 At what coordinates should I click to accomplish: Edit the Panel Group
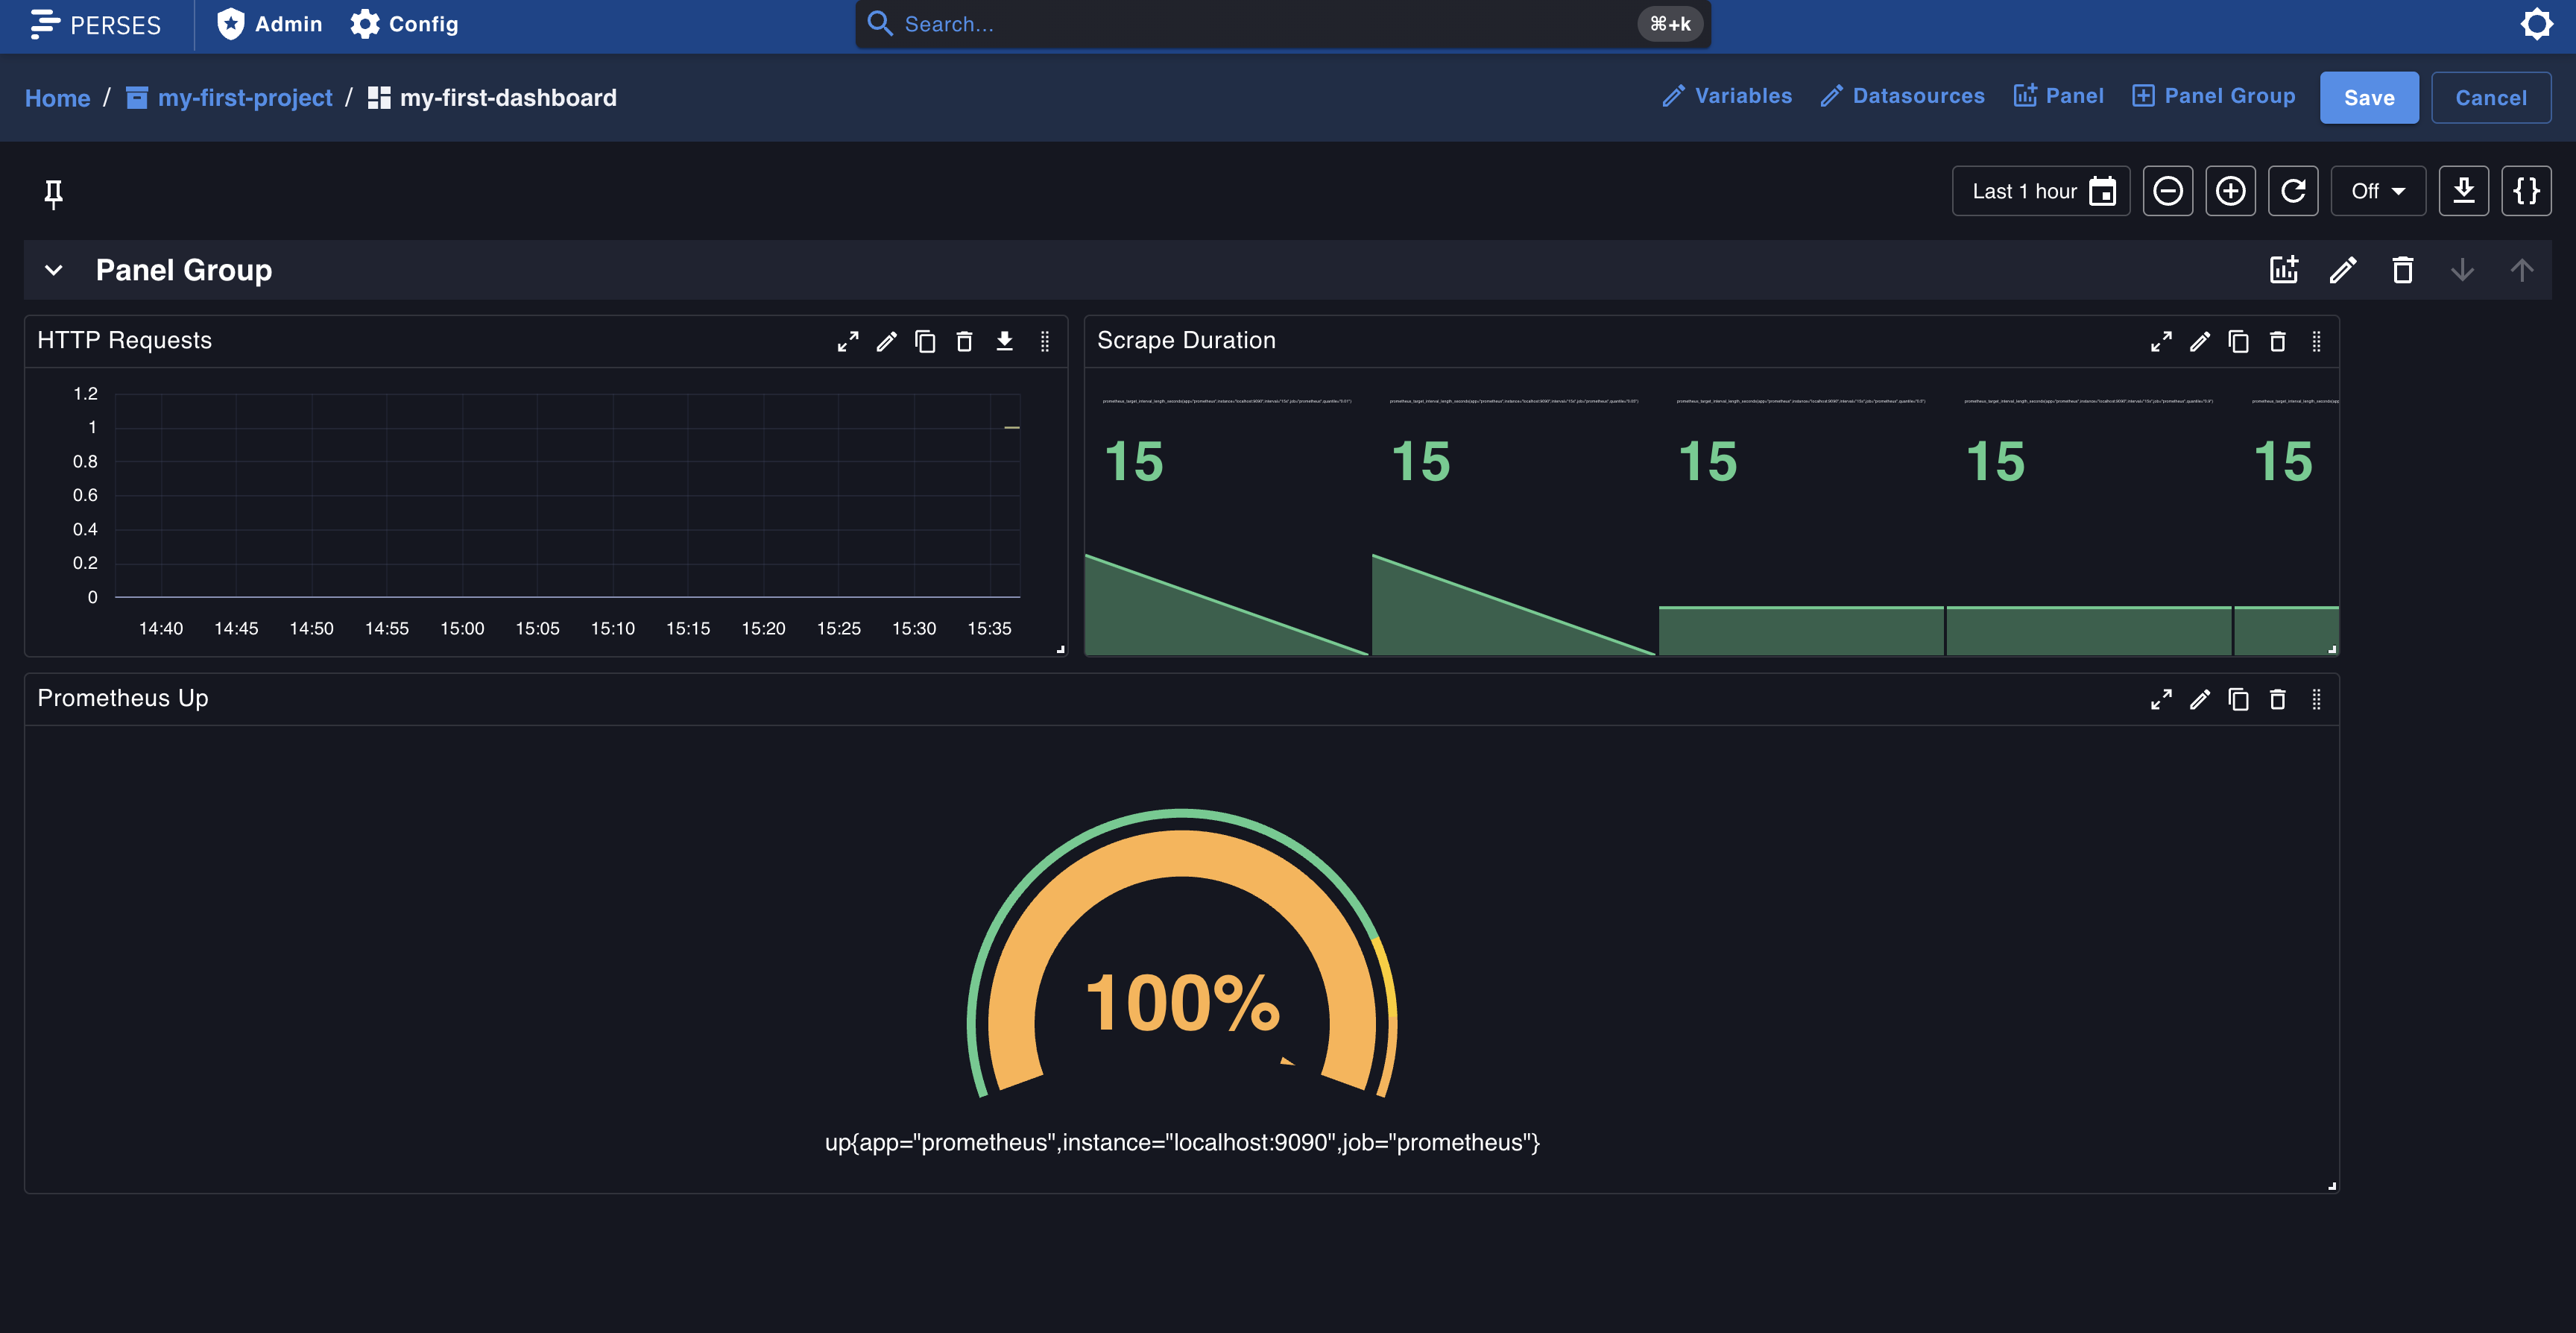pos(2343,270)
